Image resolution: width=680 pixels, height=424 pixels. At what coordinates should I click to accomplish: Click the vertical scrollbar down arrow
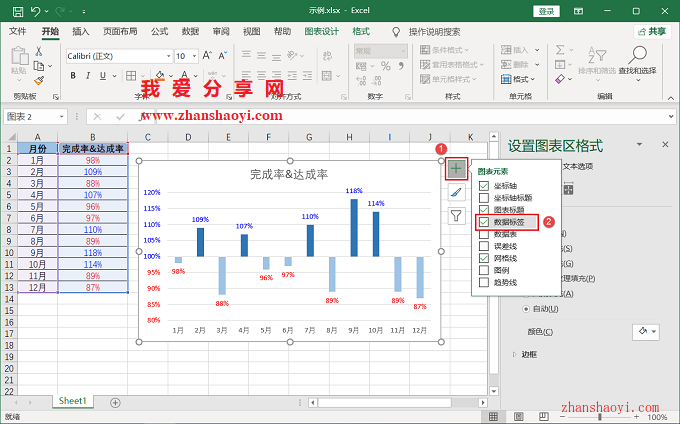494,391
